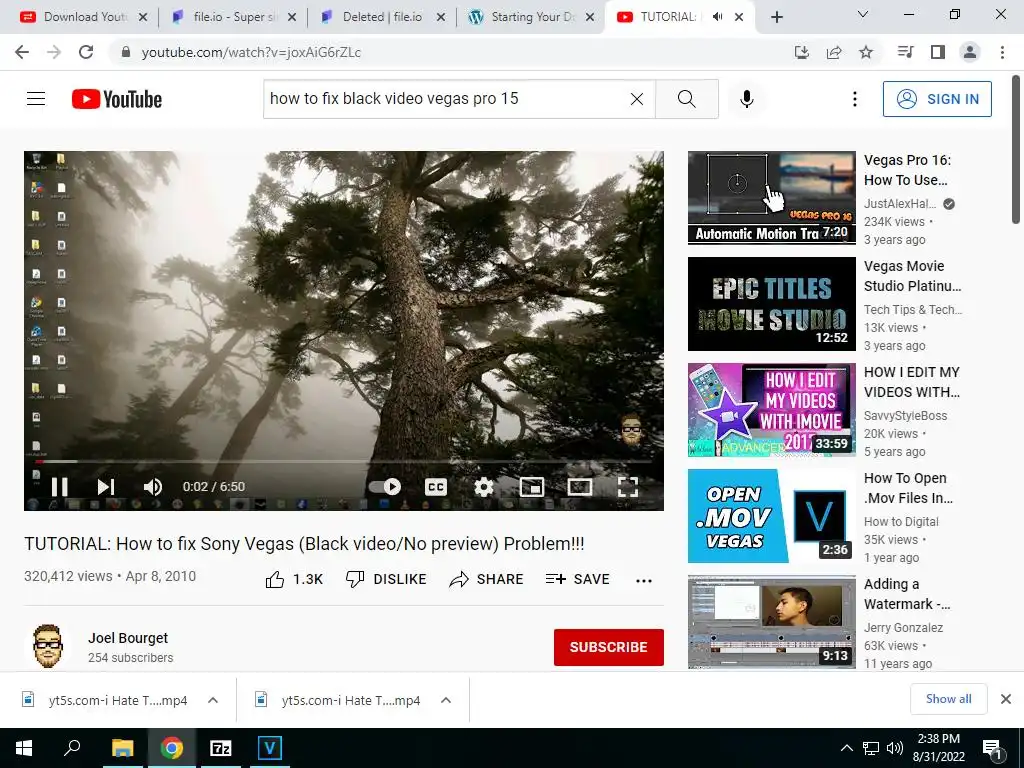Enter full screen mode

628,487
